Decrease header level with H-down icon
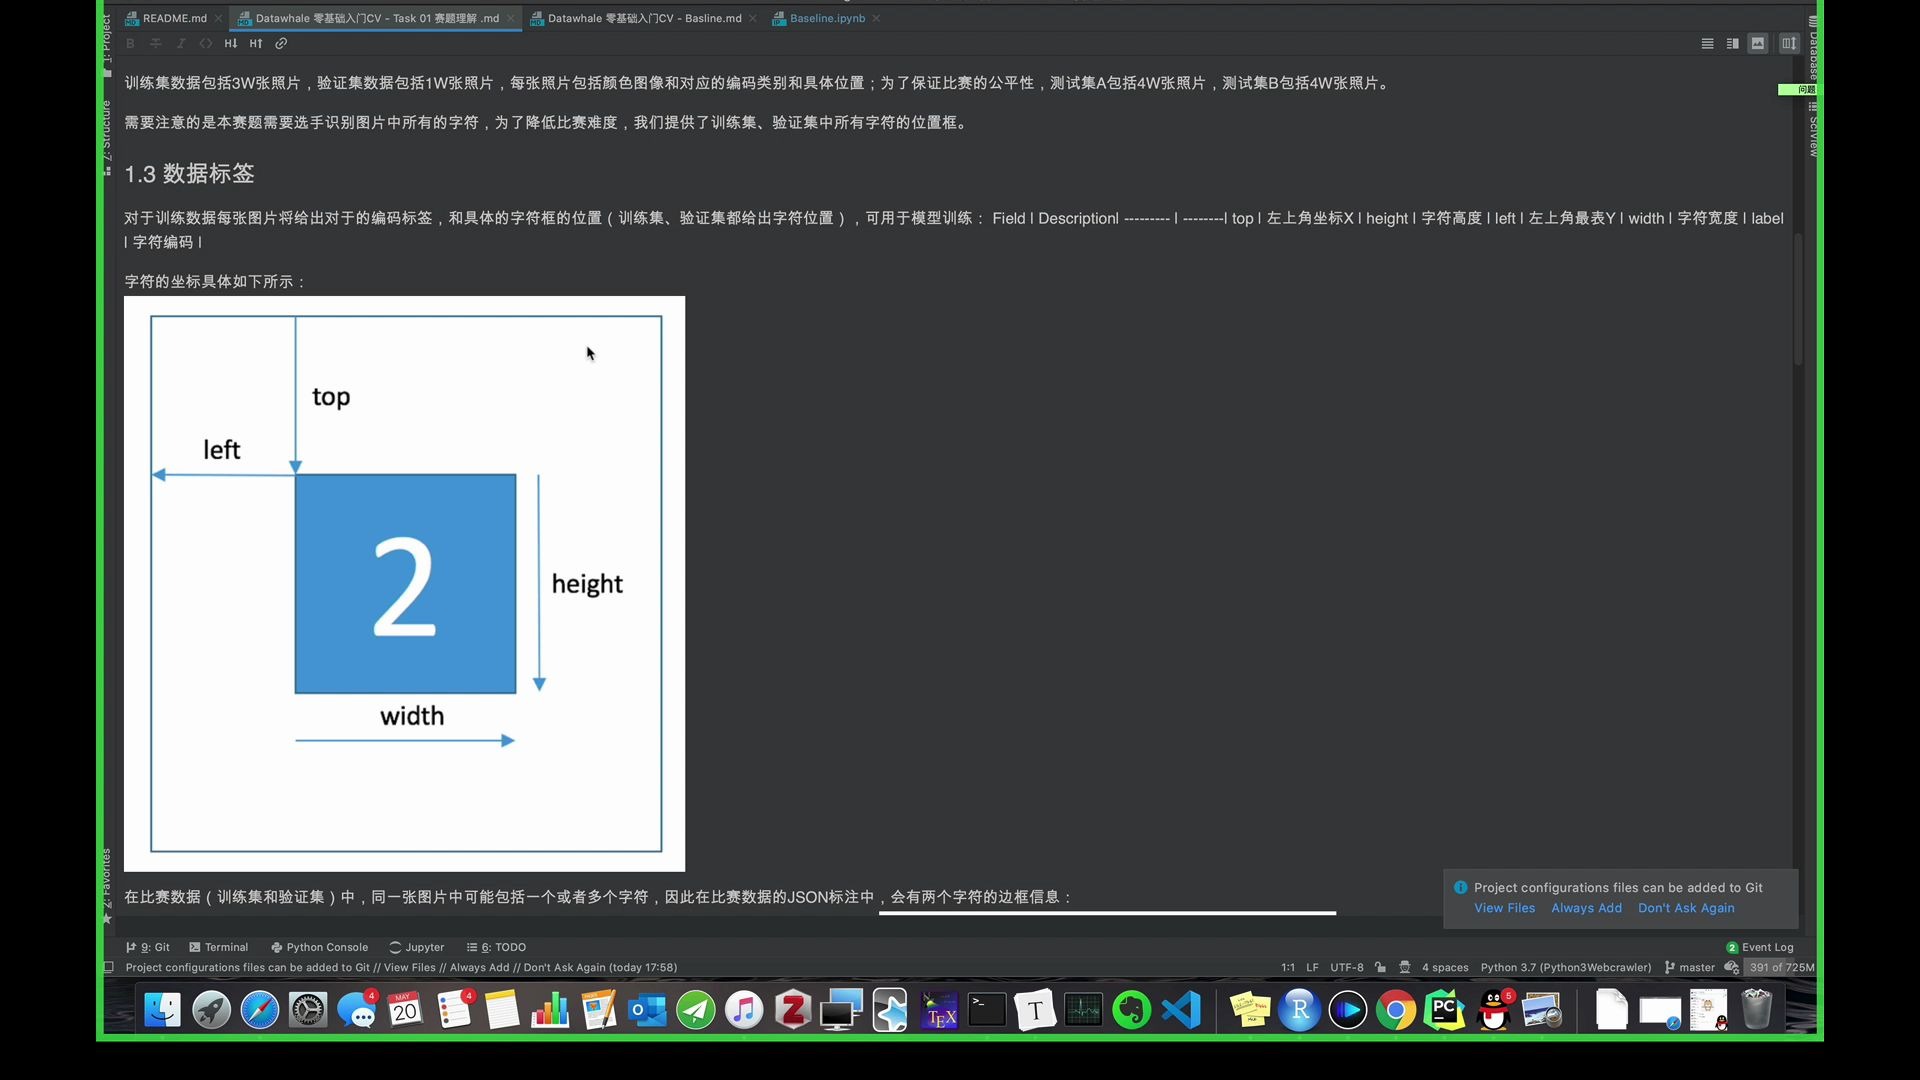Screen dimensions: 1920x1080 (231, 44)
